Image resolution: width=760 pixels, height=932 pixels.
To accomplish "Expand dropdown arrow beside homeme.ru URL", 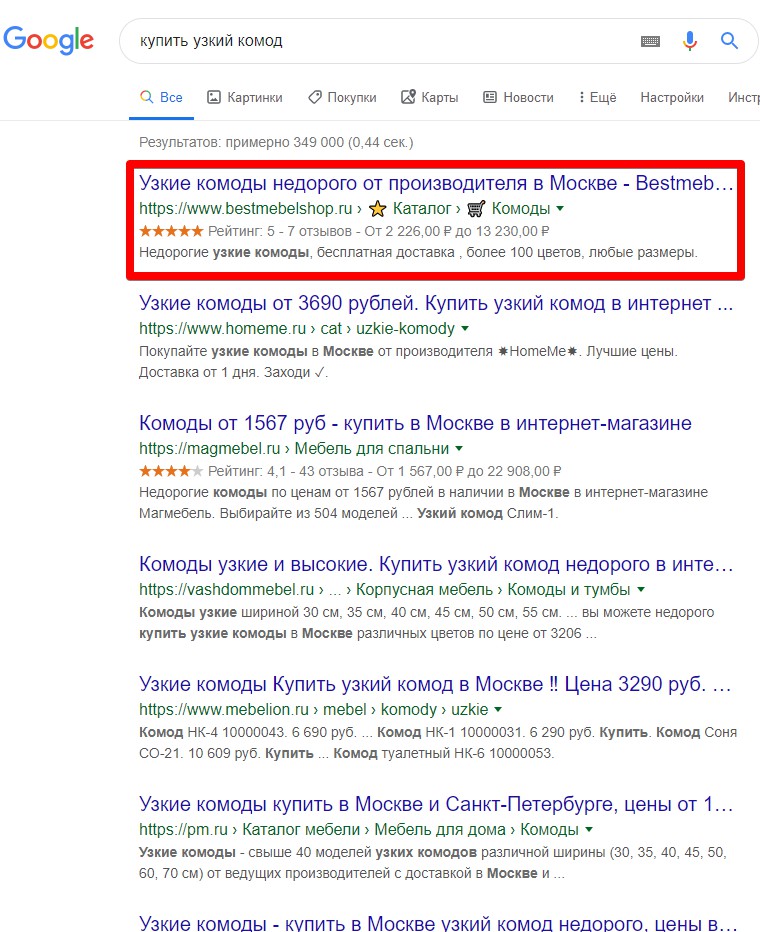I will [465, 328].
